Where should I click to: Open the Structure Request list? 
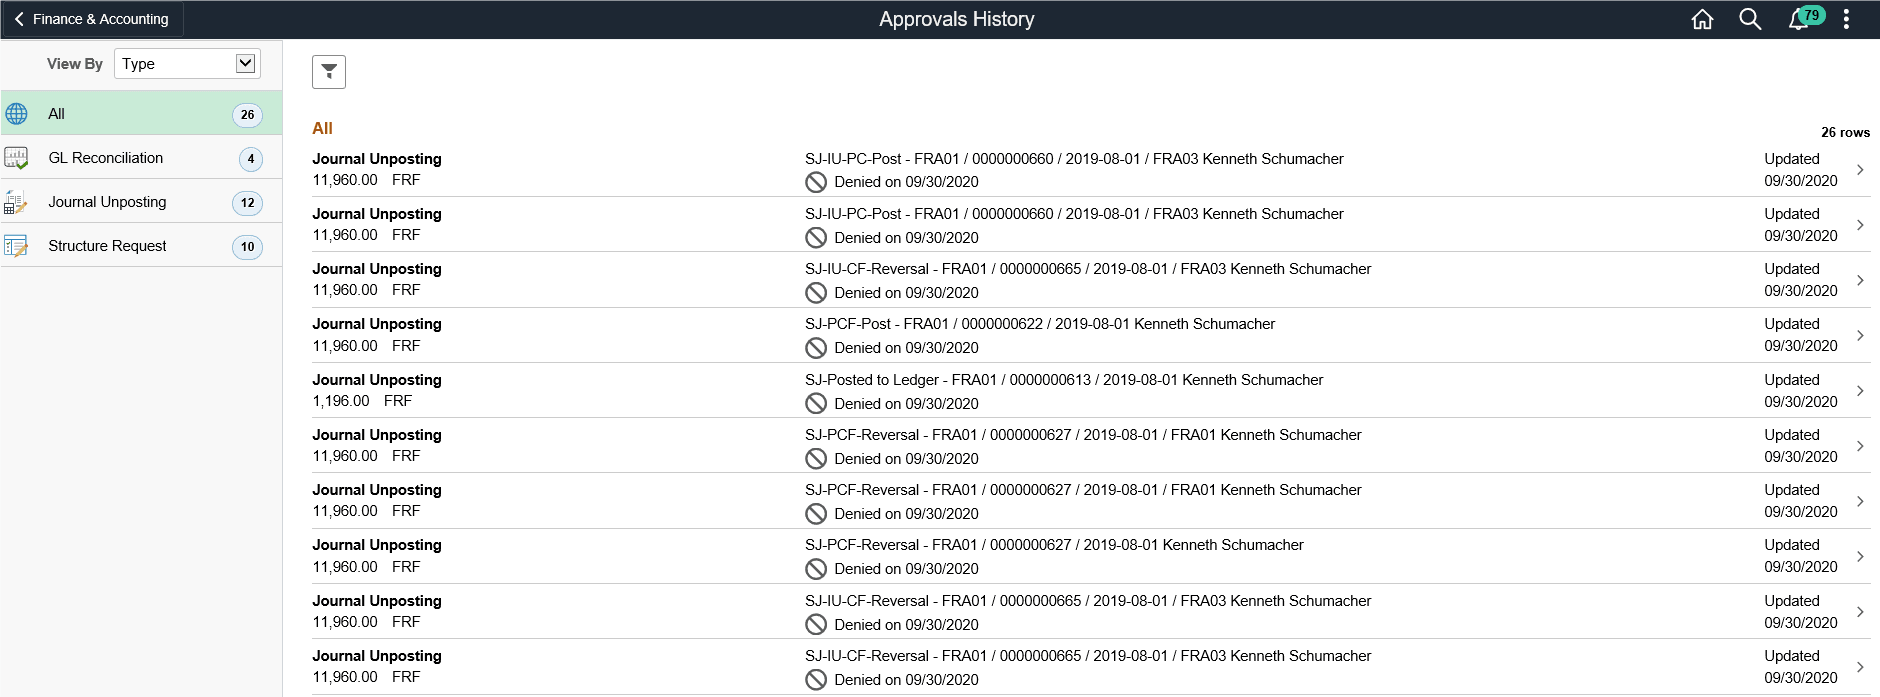tap(140, 245)
